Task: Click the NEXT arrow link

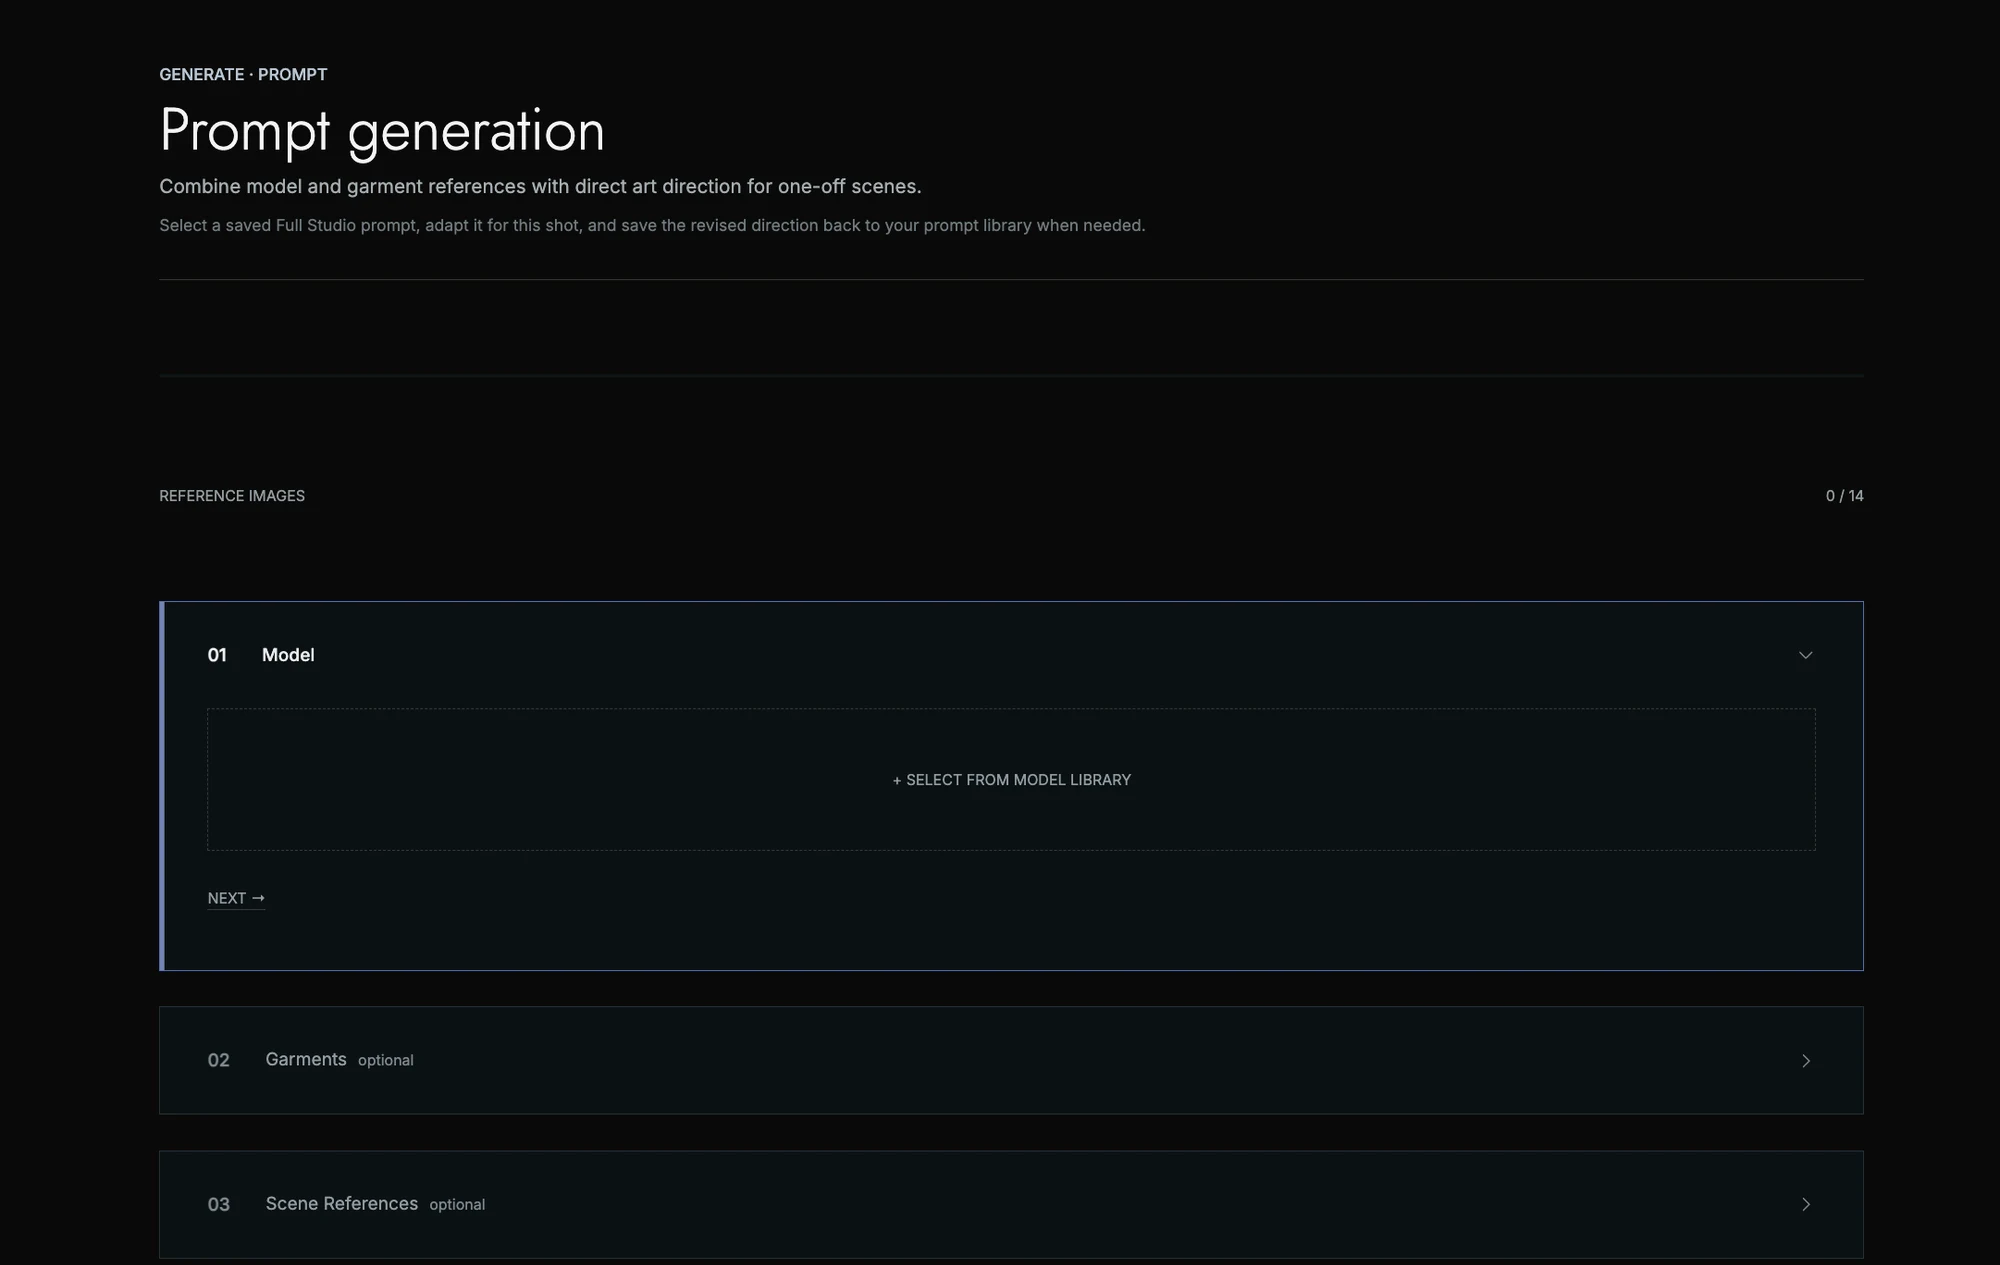Action: point(236,898)
